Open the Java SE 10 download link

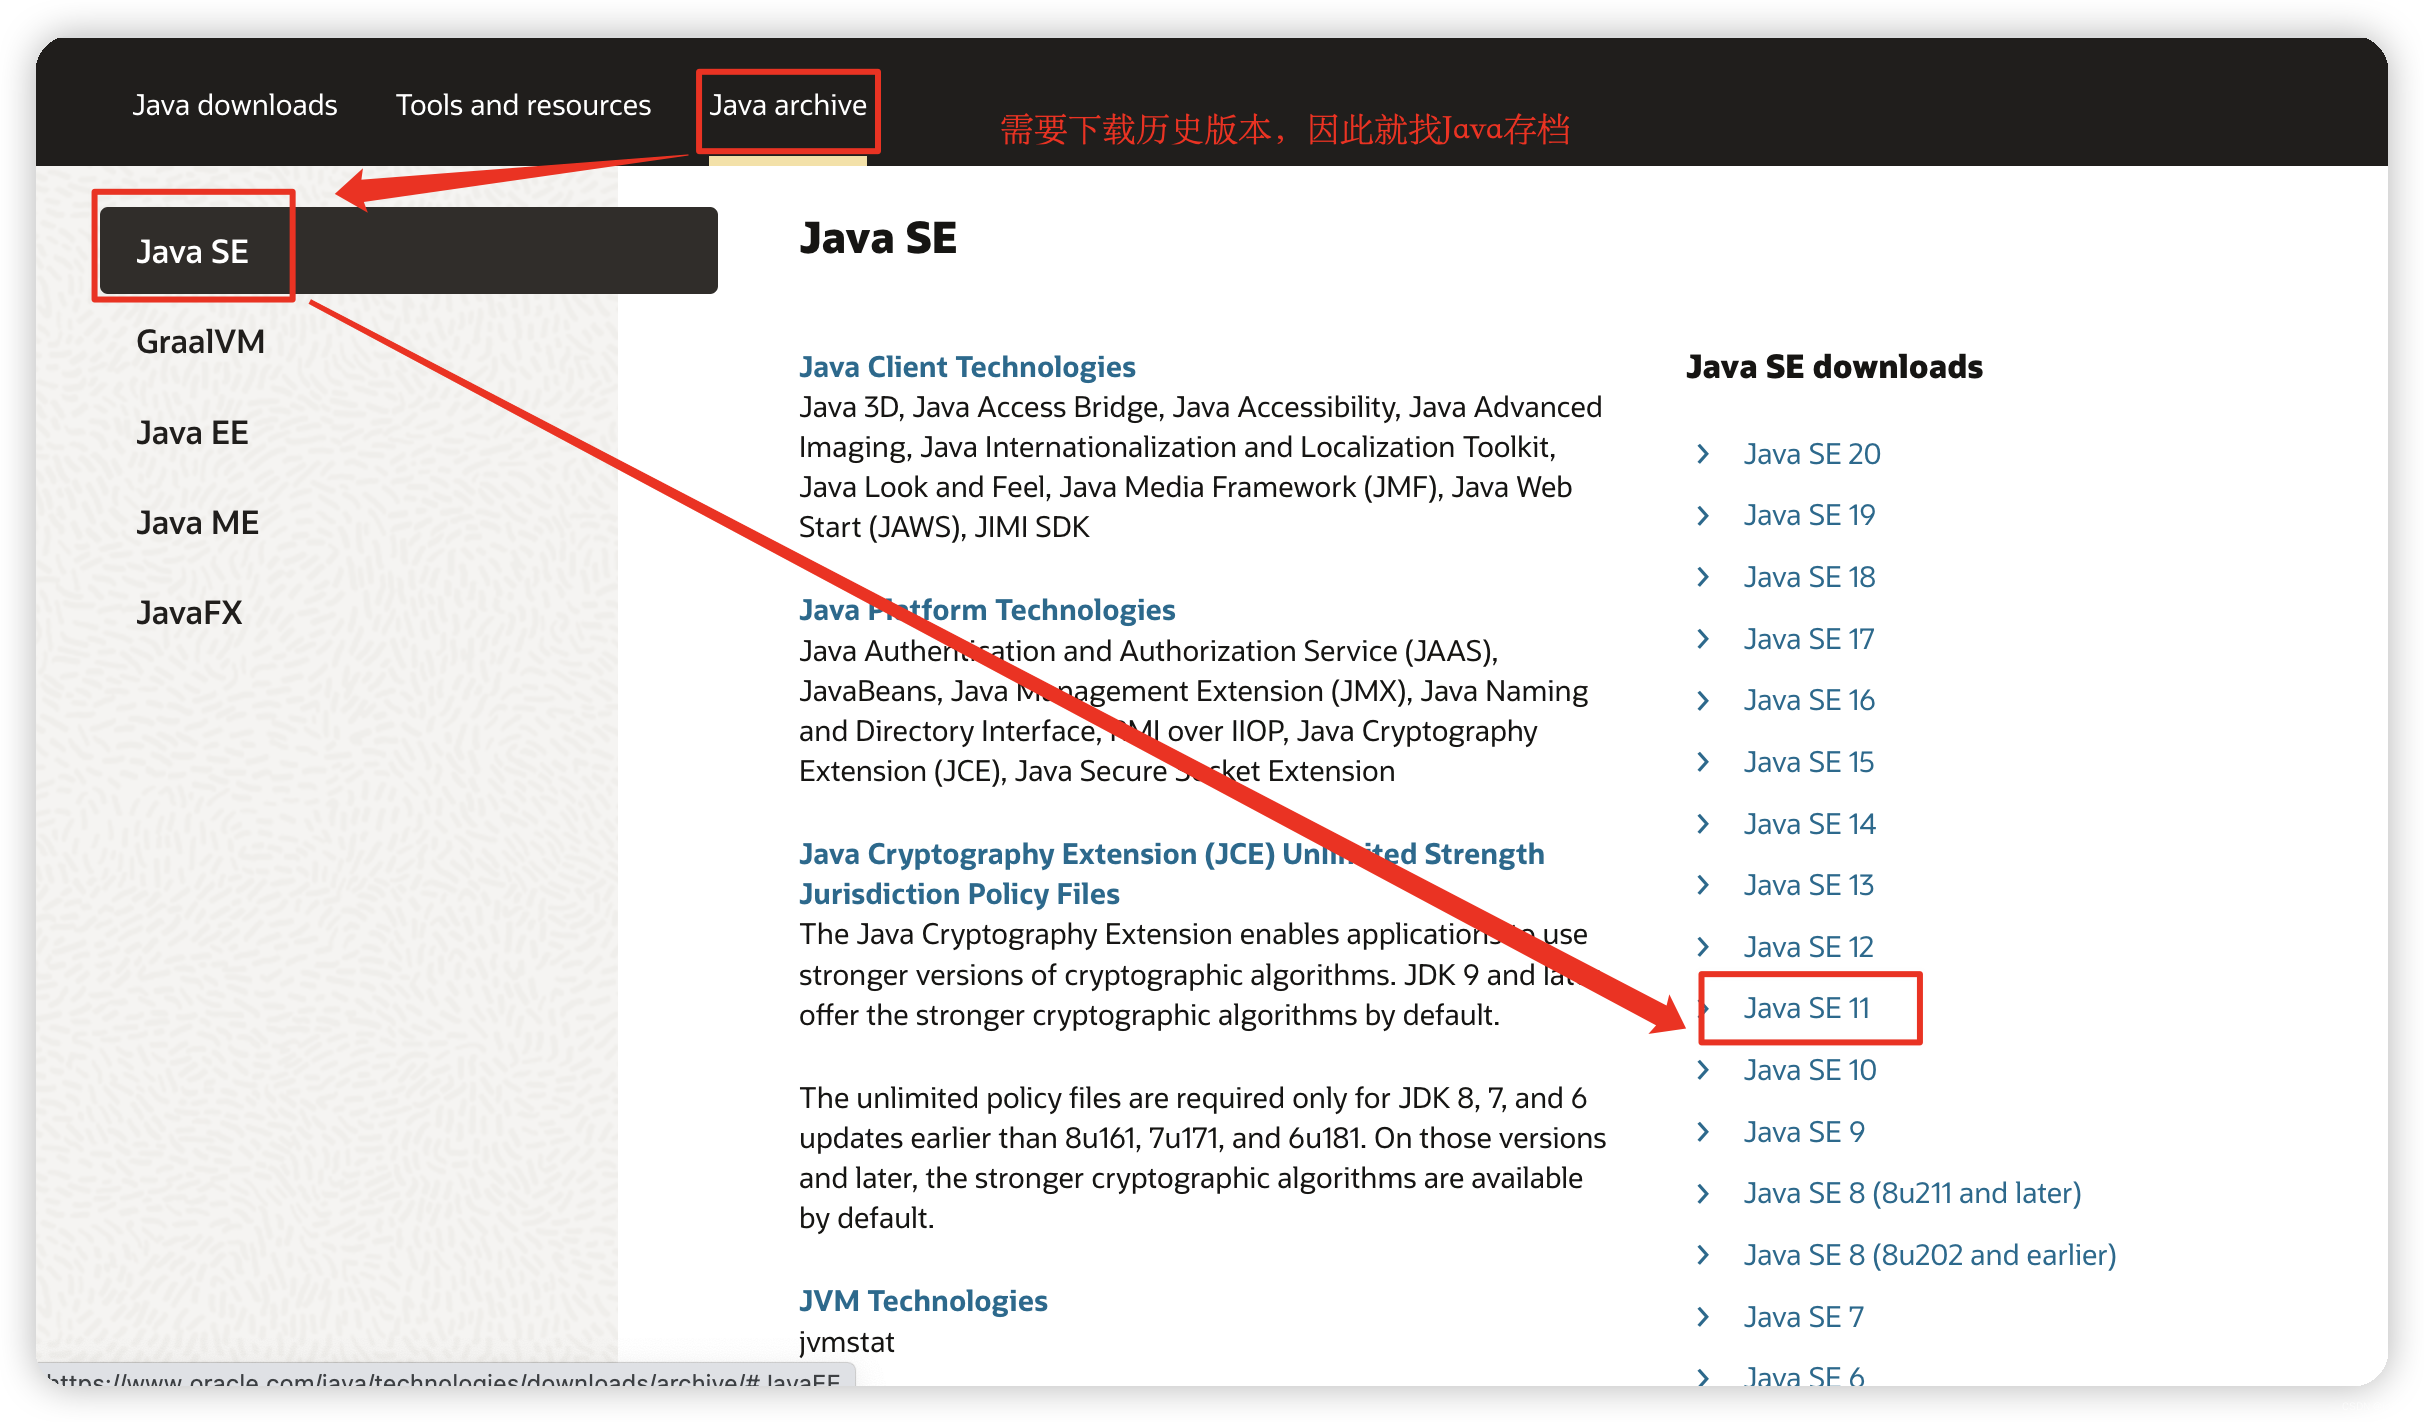coord(1810,1070)
